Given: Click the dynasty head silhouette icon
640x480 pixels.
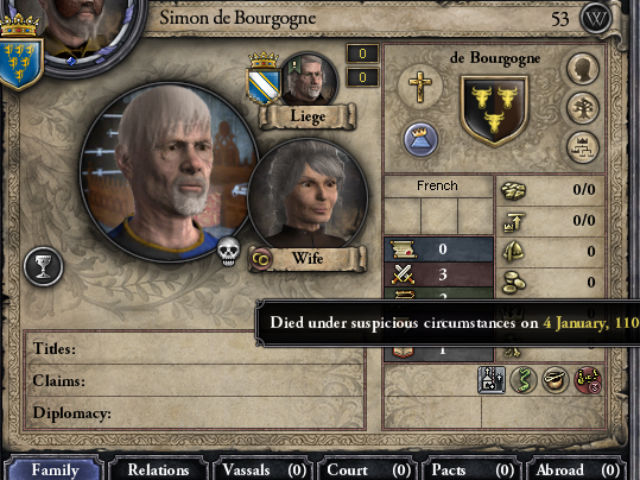Looking at the screenshot, I should pyautogui.click(x=583, y=69).
